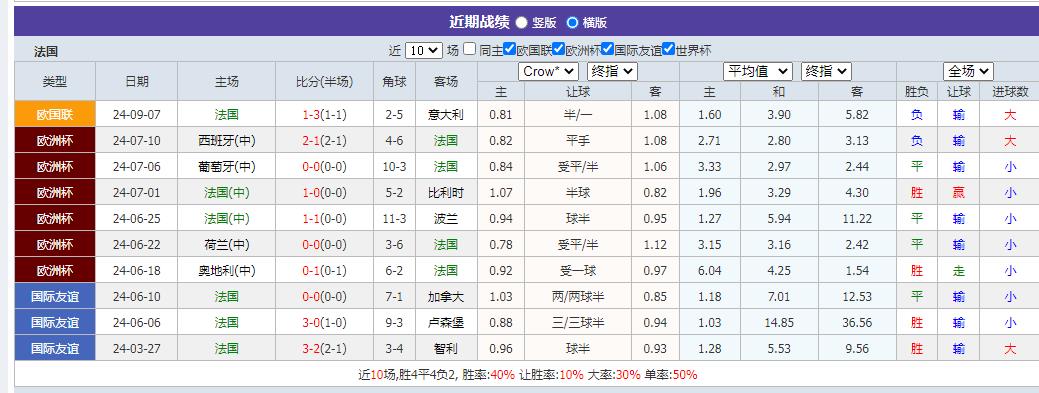
Task: Open the recent matches count dropdown showing 10
Action: point(423,50)
